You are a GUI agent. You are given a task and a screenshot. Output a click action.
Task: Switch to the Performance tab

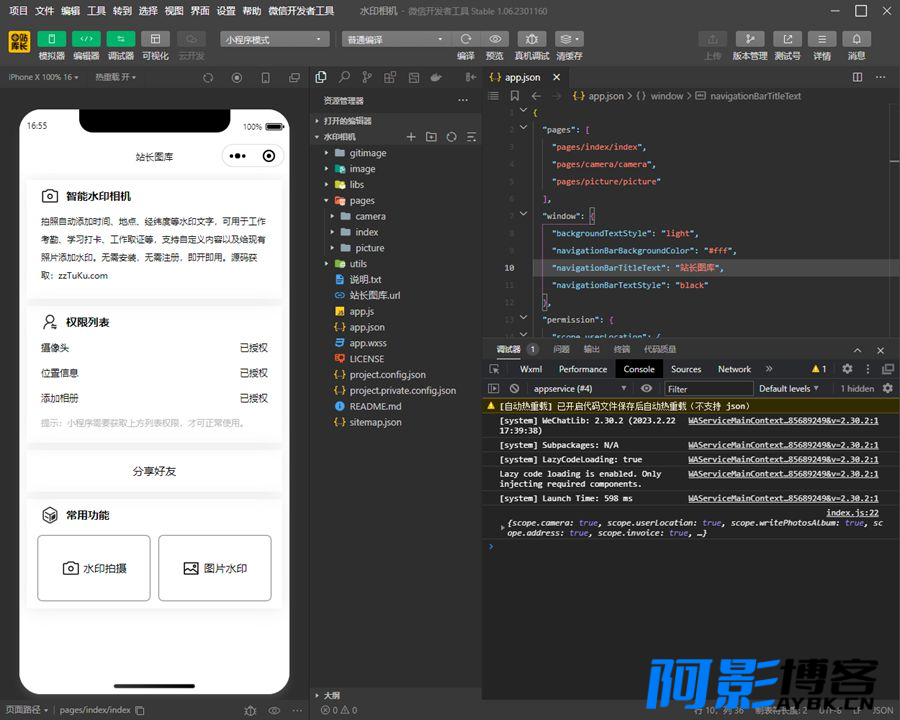click(583, 369)
